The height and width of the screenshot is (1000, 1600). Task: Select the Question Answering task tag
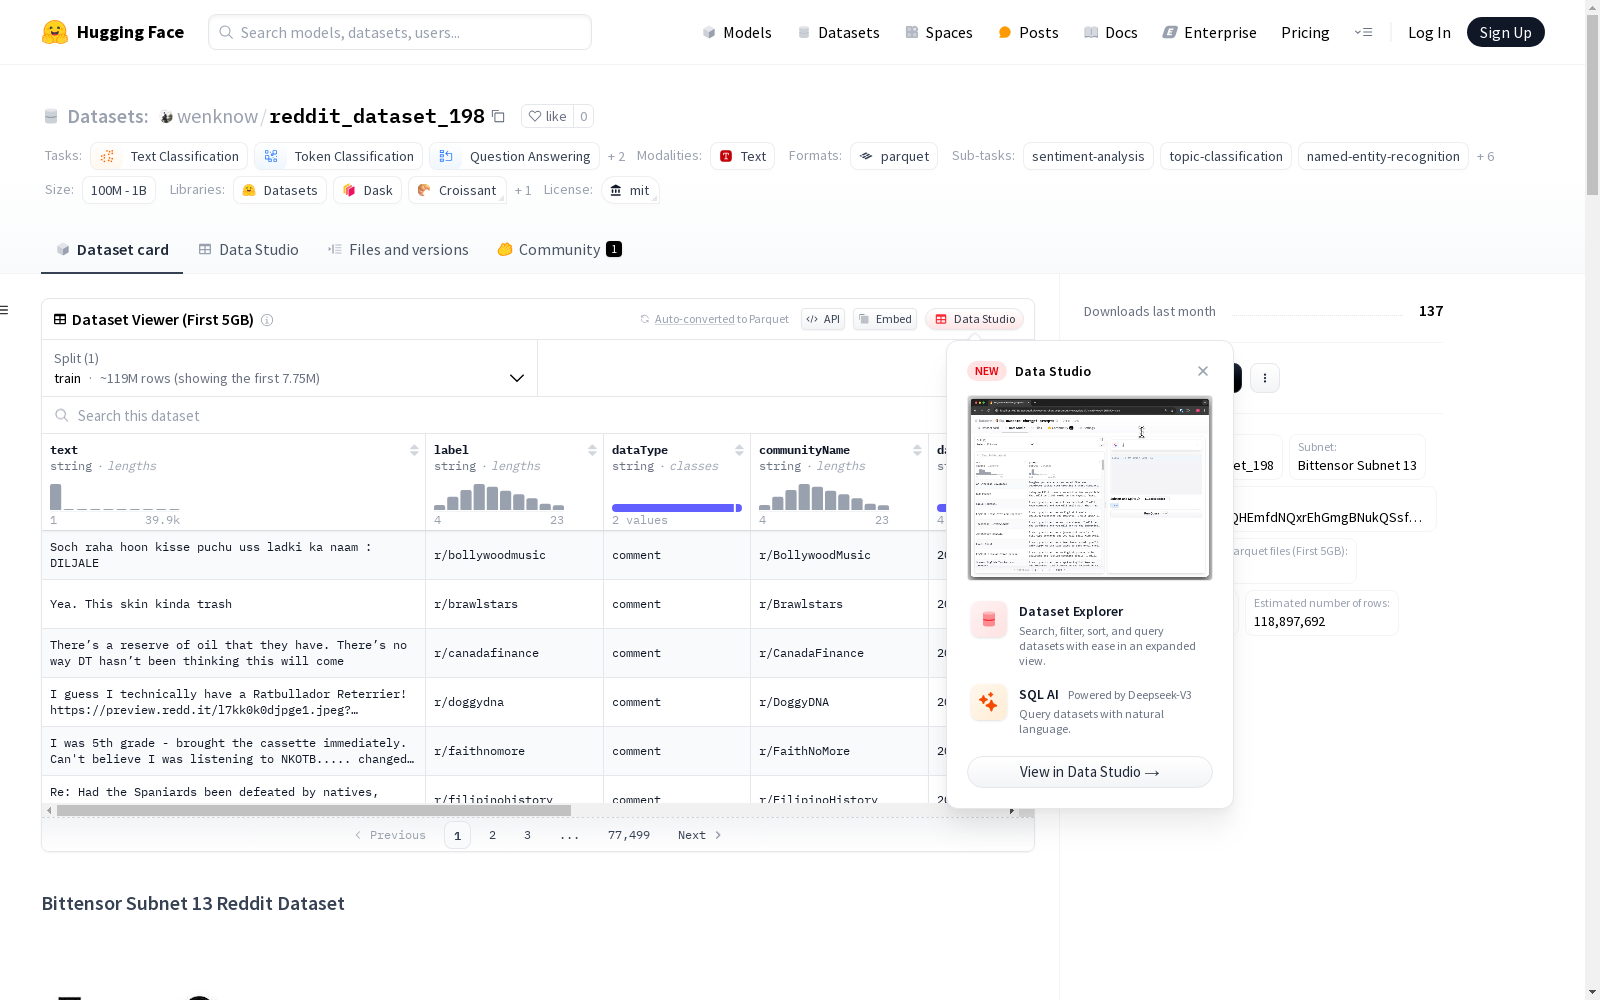tap(514, 156)
